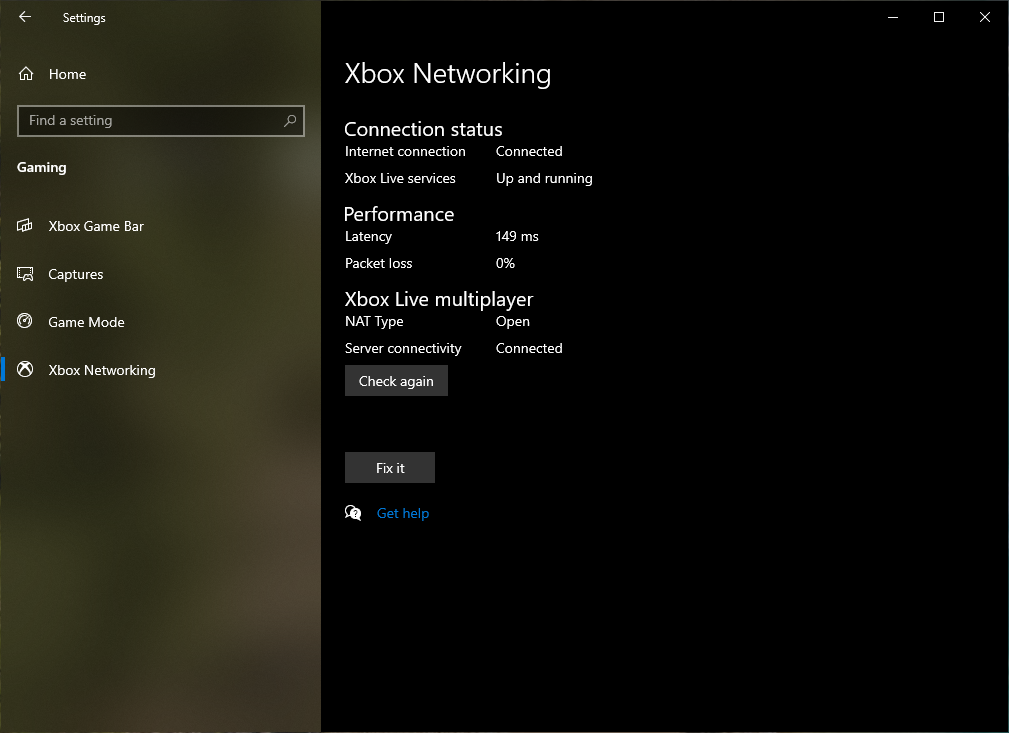Screen dimensions: 1009x733
Task: Open the Xbox Game Bar text label
Action: (x=96, y=226)
